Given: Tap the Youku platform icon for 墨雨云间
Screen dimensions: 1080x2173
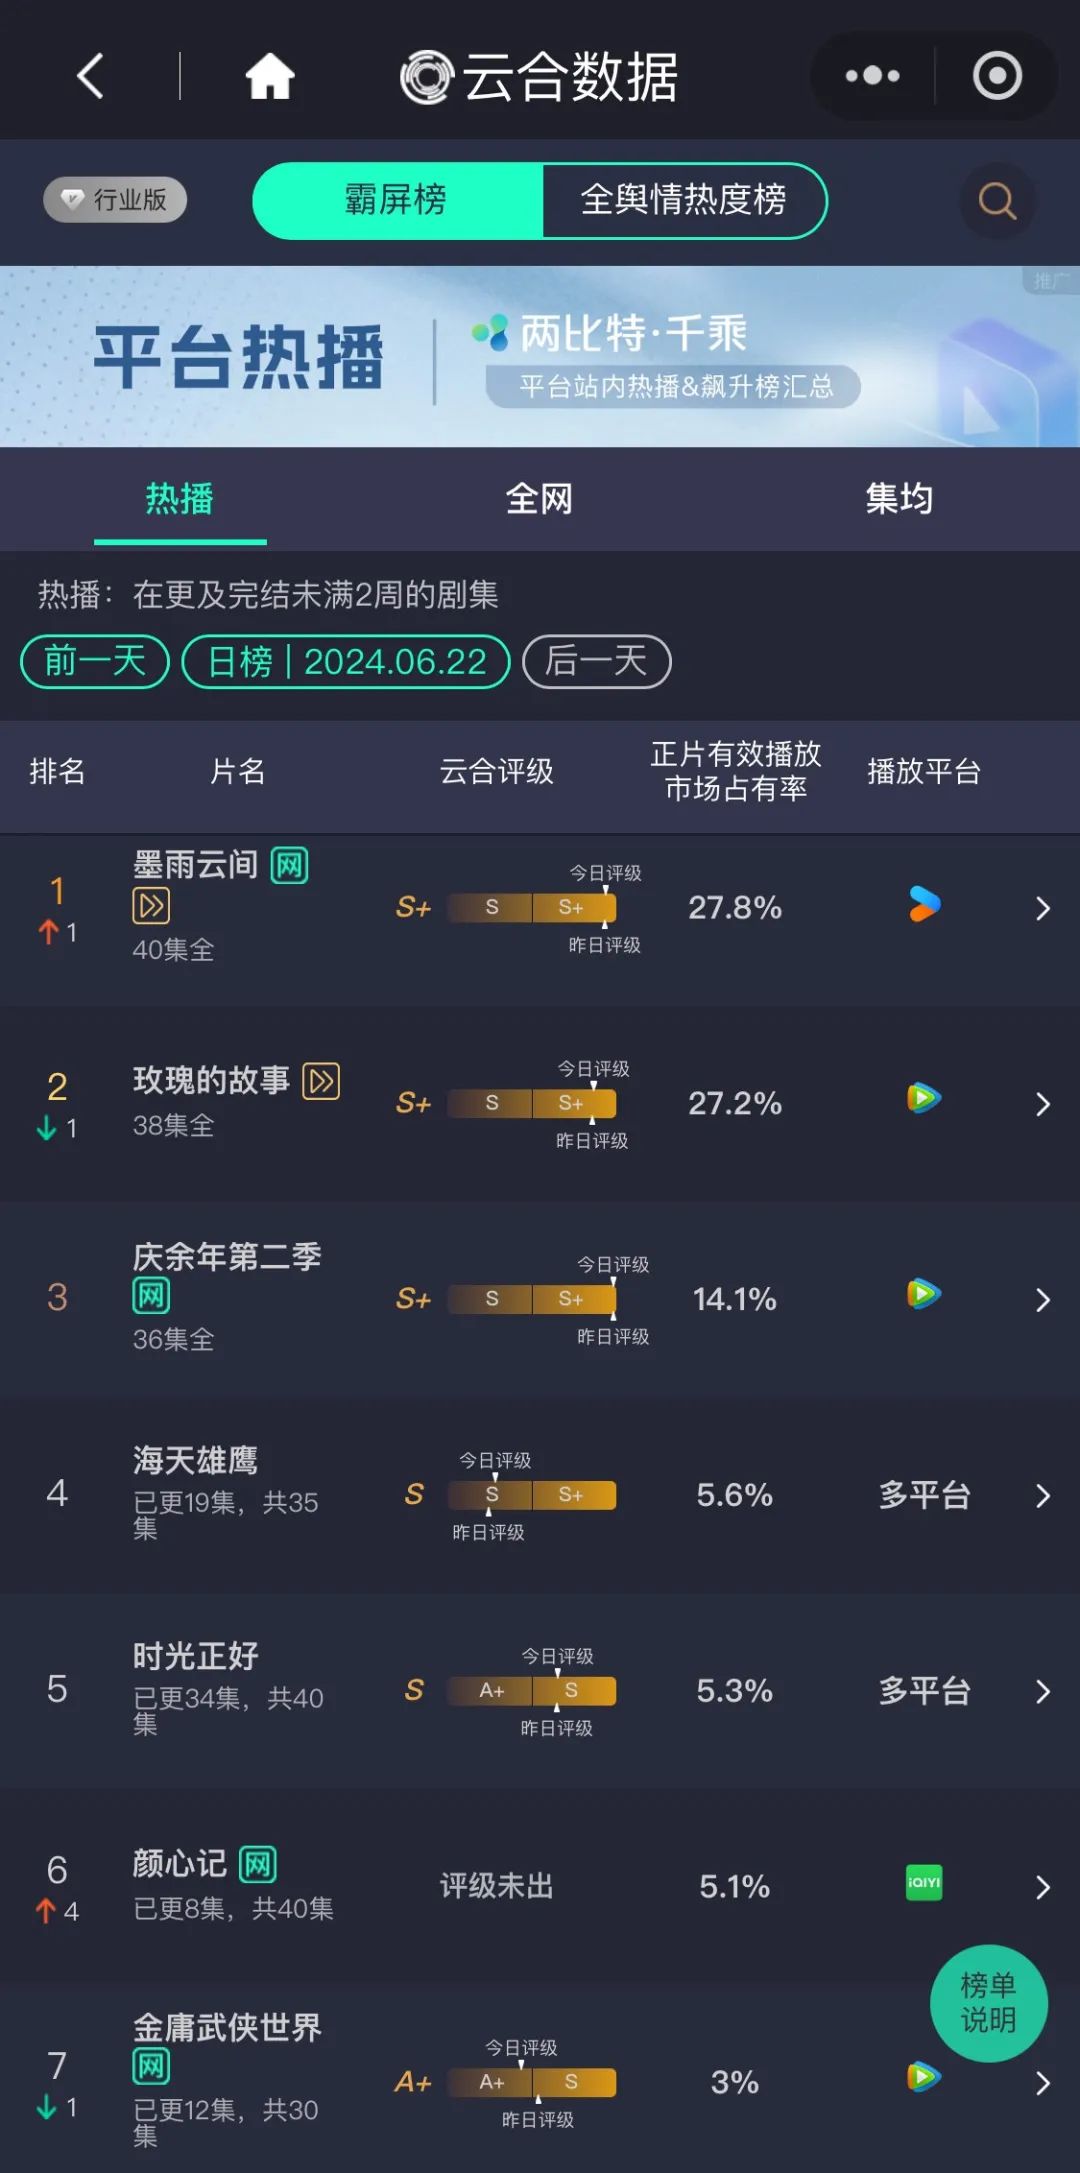Looking at the screenshot, I should [924, 905].
